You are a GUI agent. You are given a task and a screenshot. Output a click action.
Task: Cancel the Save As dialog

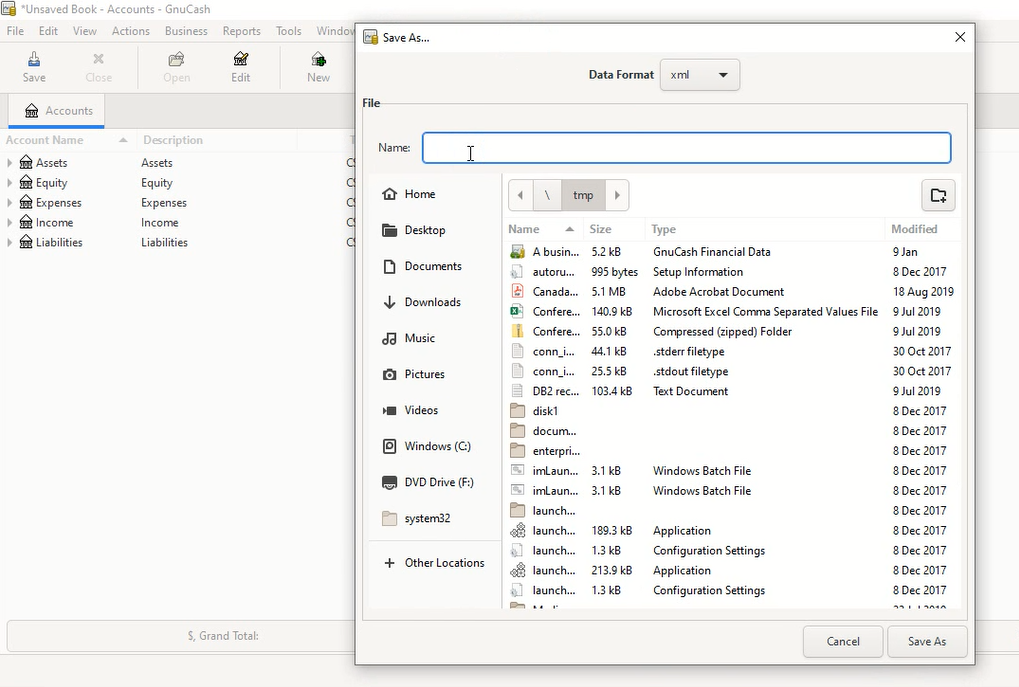coord(842,642)
